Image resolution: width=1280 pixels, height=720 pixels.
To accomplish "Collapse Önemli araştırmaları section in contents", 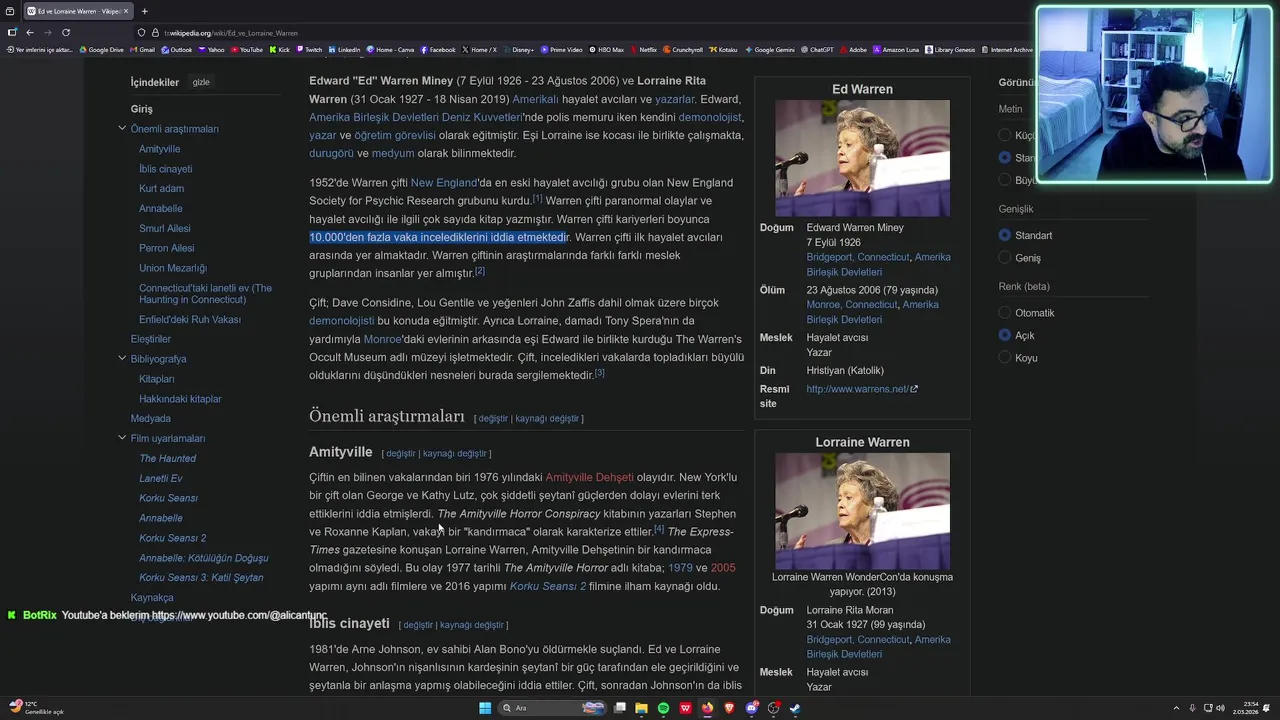I will coord(122,129).
